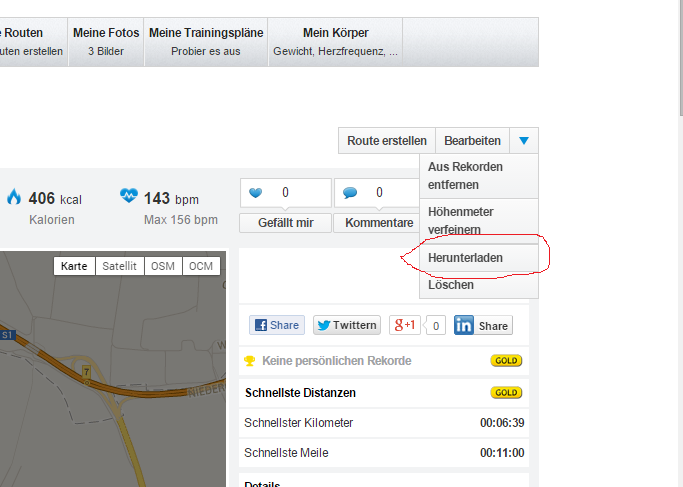Click the Bearbeiten button

472,141
